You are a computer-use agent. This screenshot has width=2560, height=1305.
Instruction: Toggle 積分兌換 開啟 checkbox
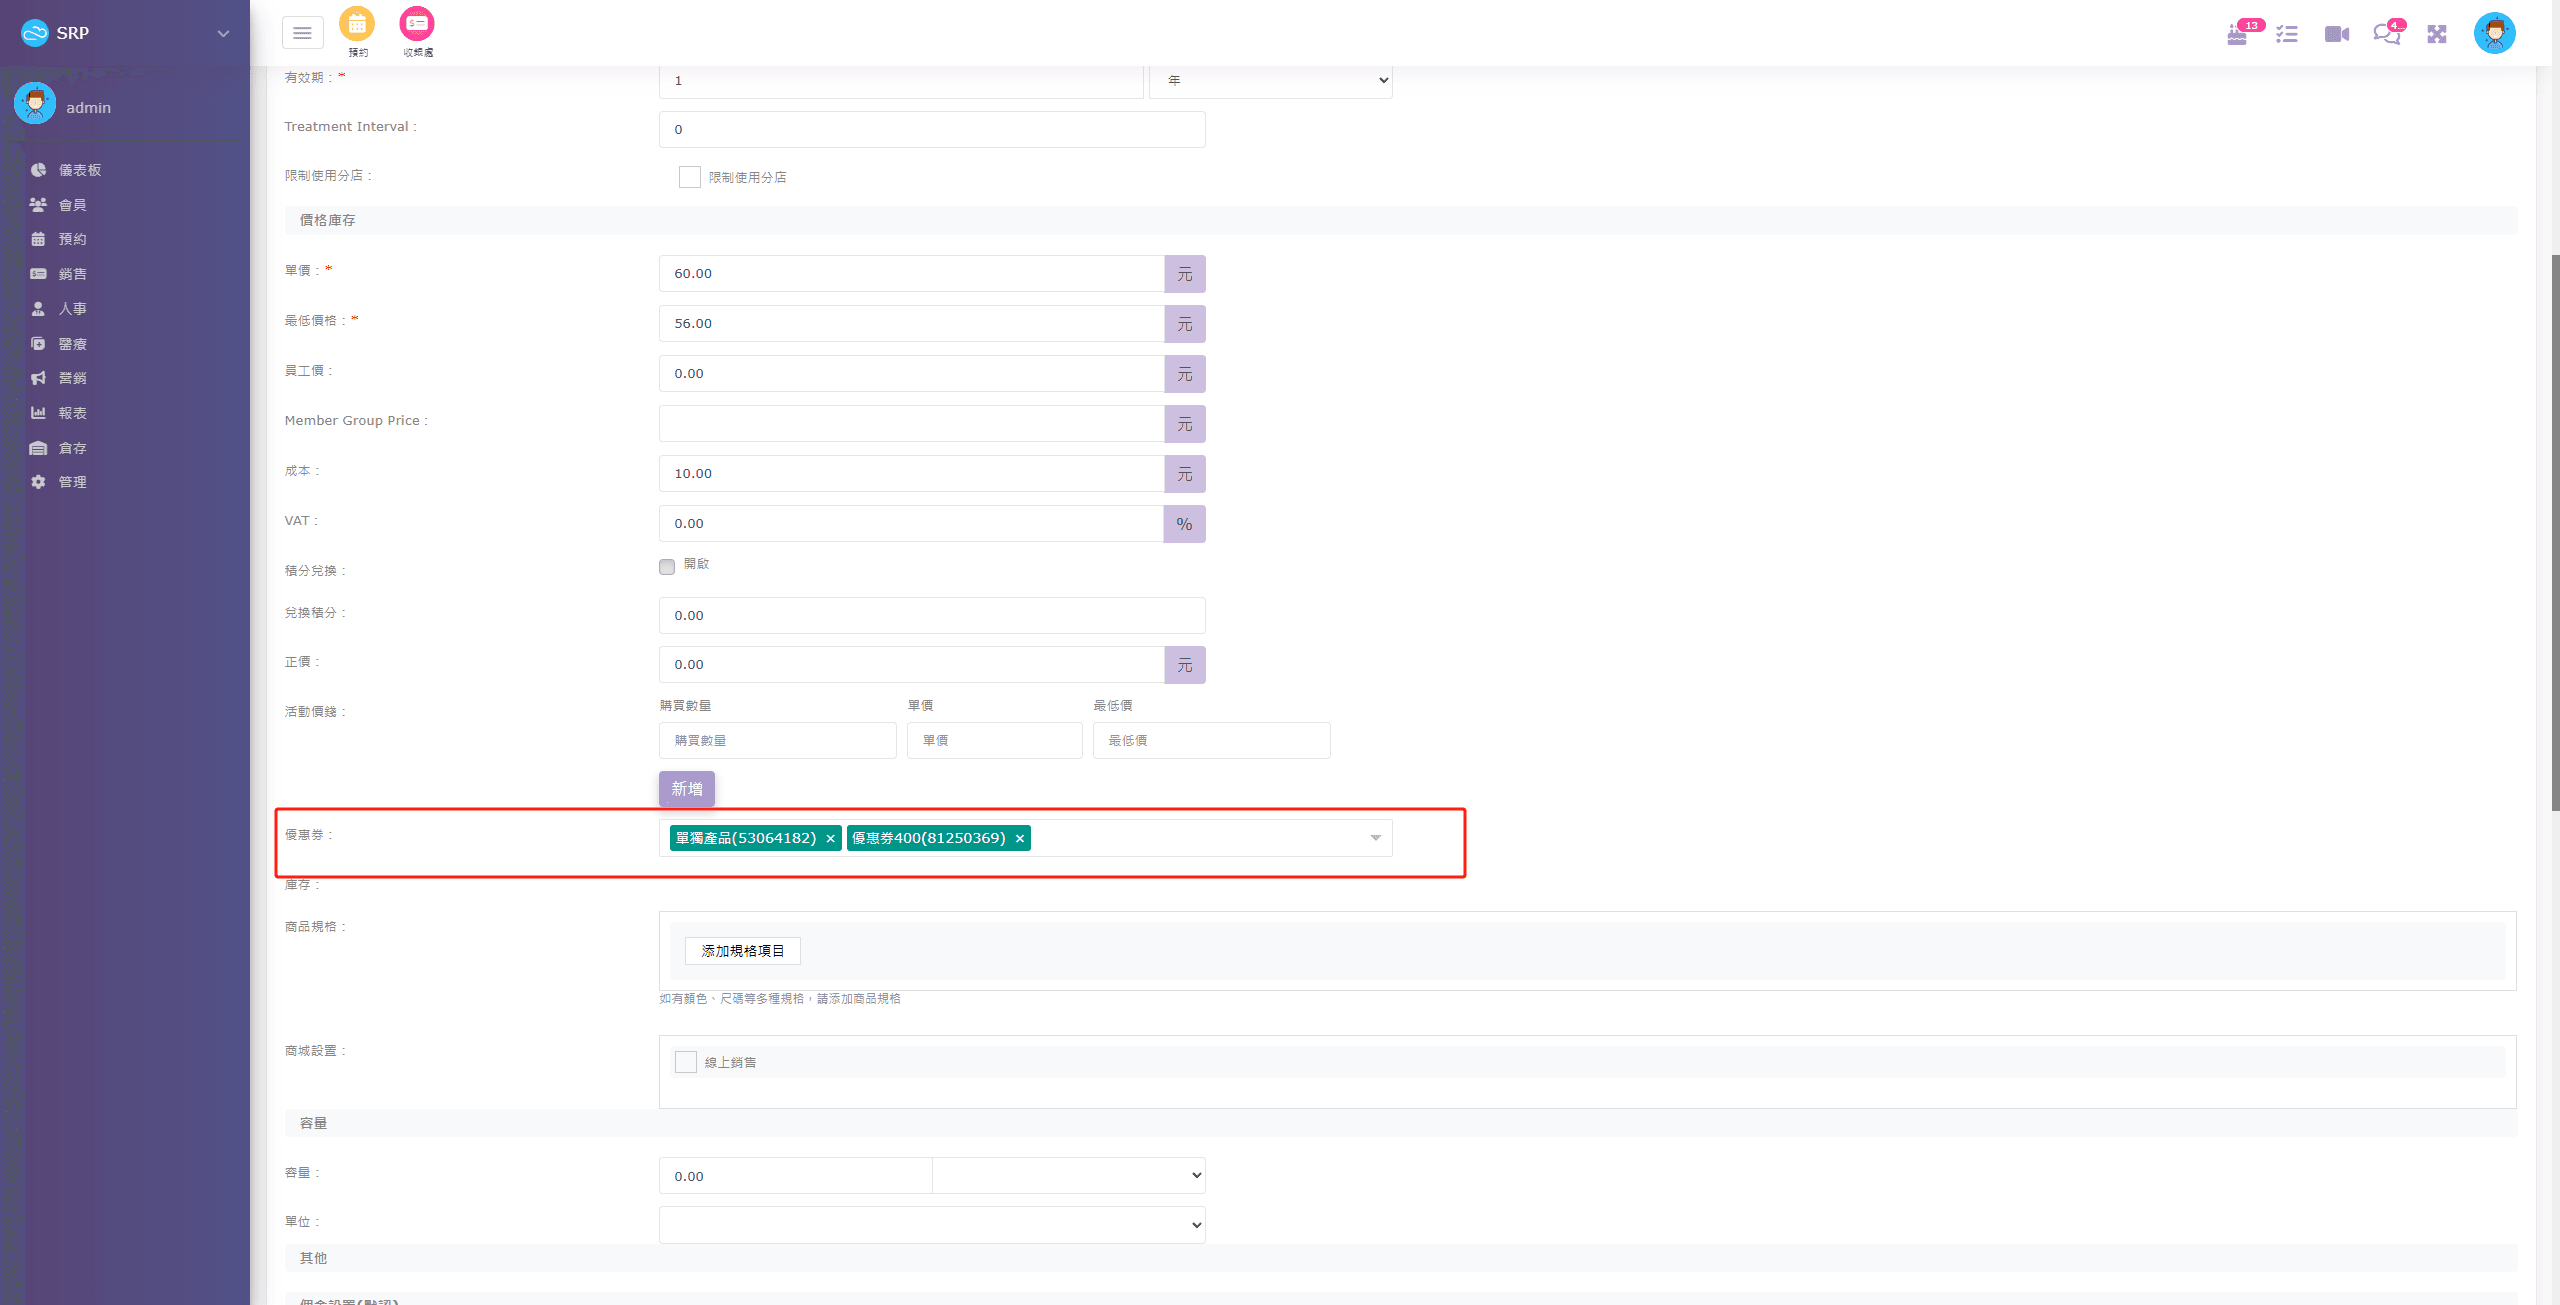[x=667, y=567]
